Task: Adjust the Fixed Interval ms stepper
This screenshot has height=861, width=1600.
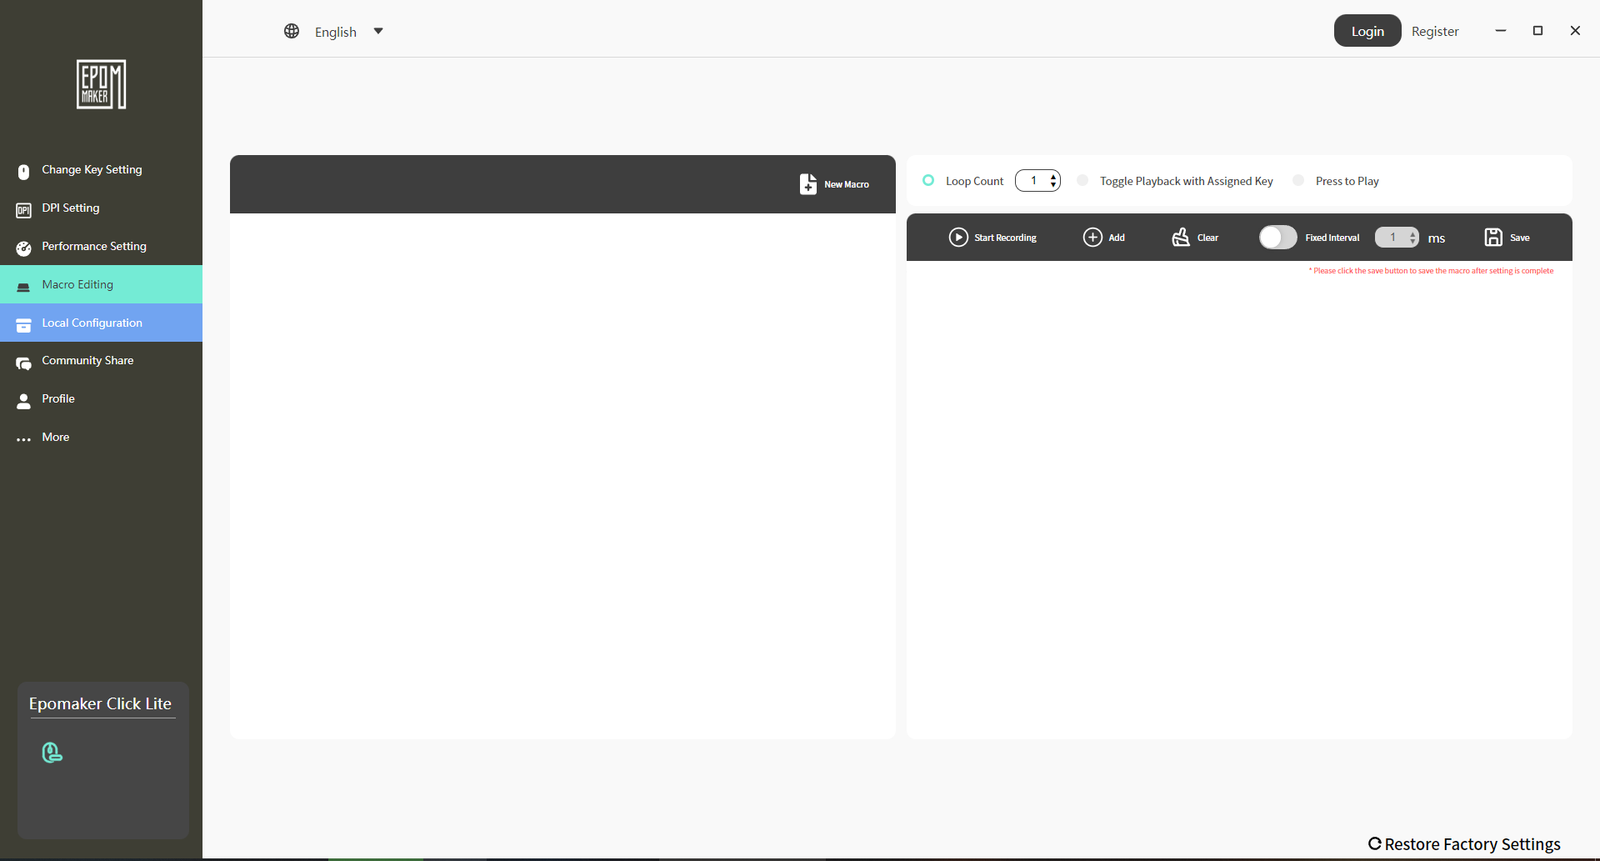Action: coord(1412,237)
